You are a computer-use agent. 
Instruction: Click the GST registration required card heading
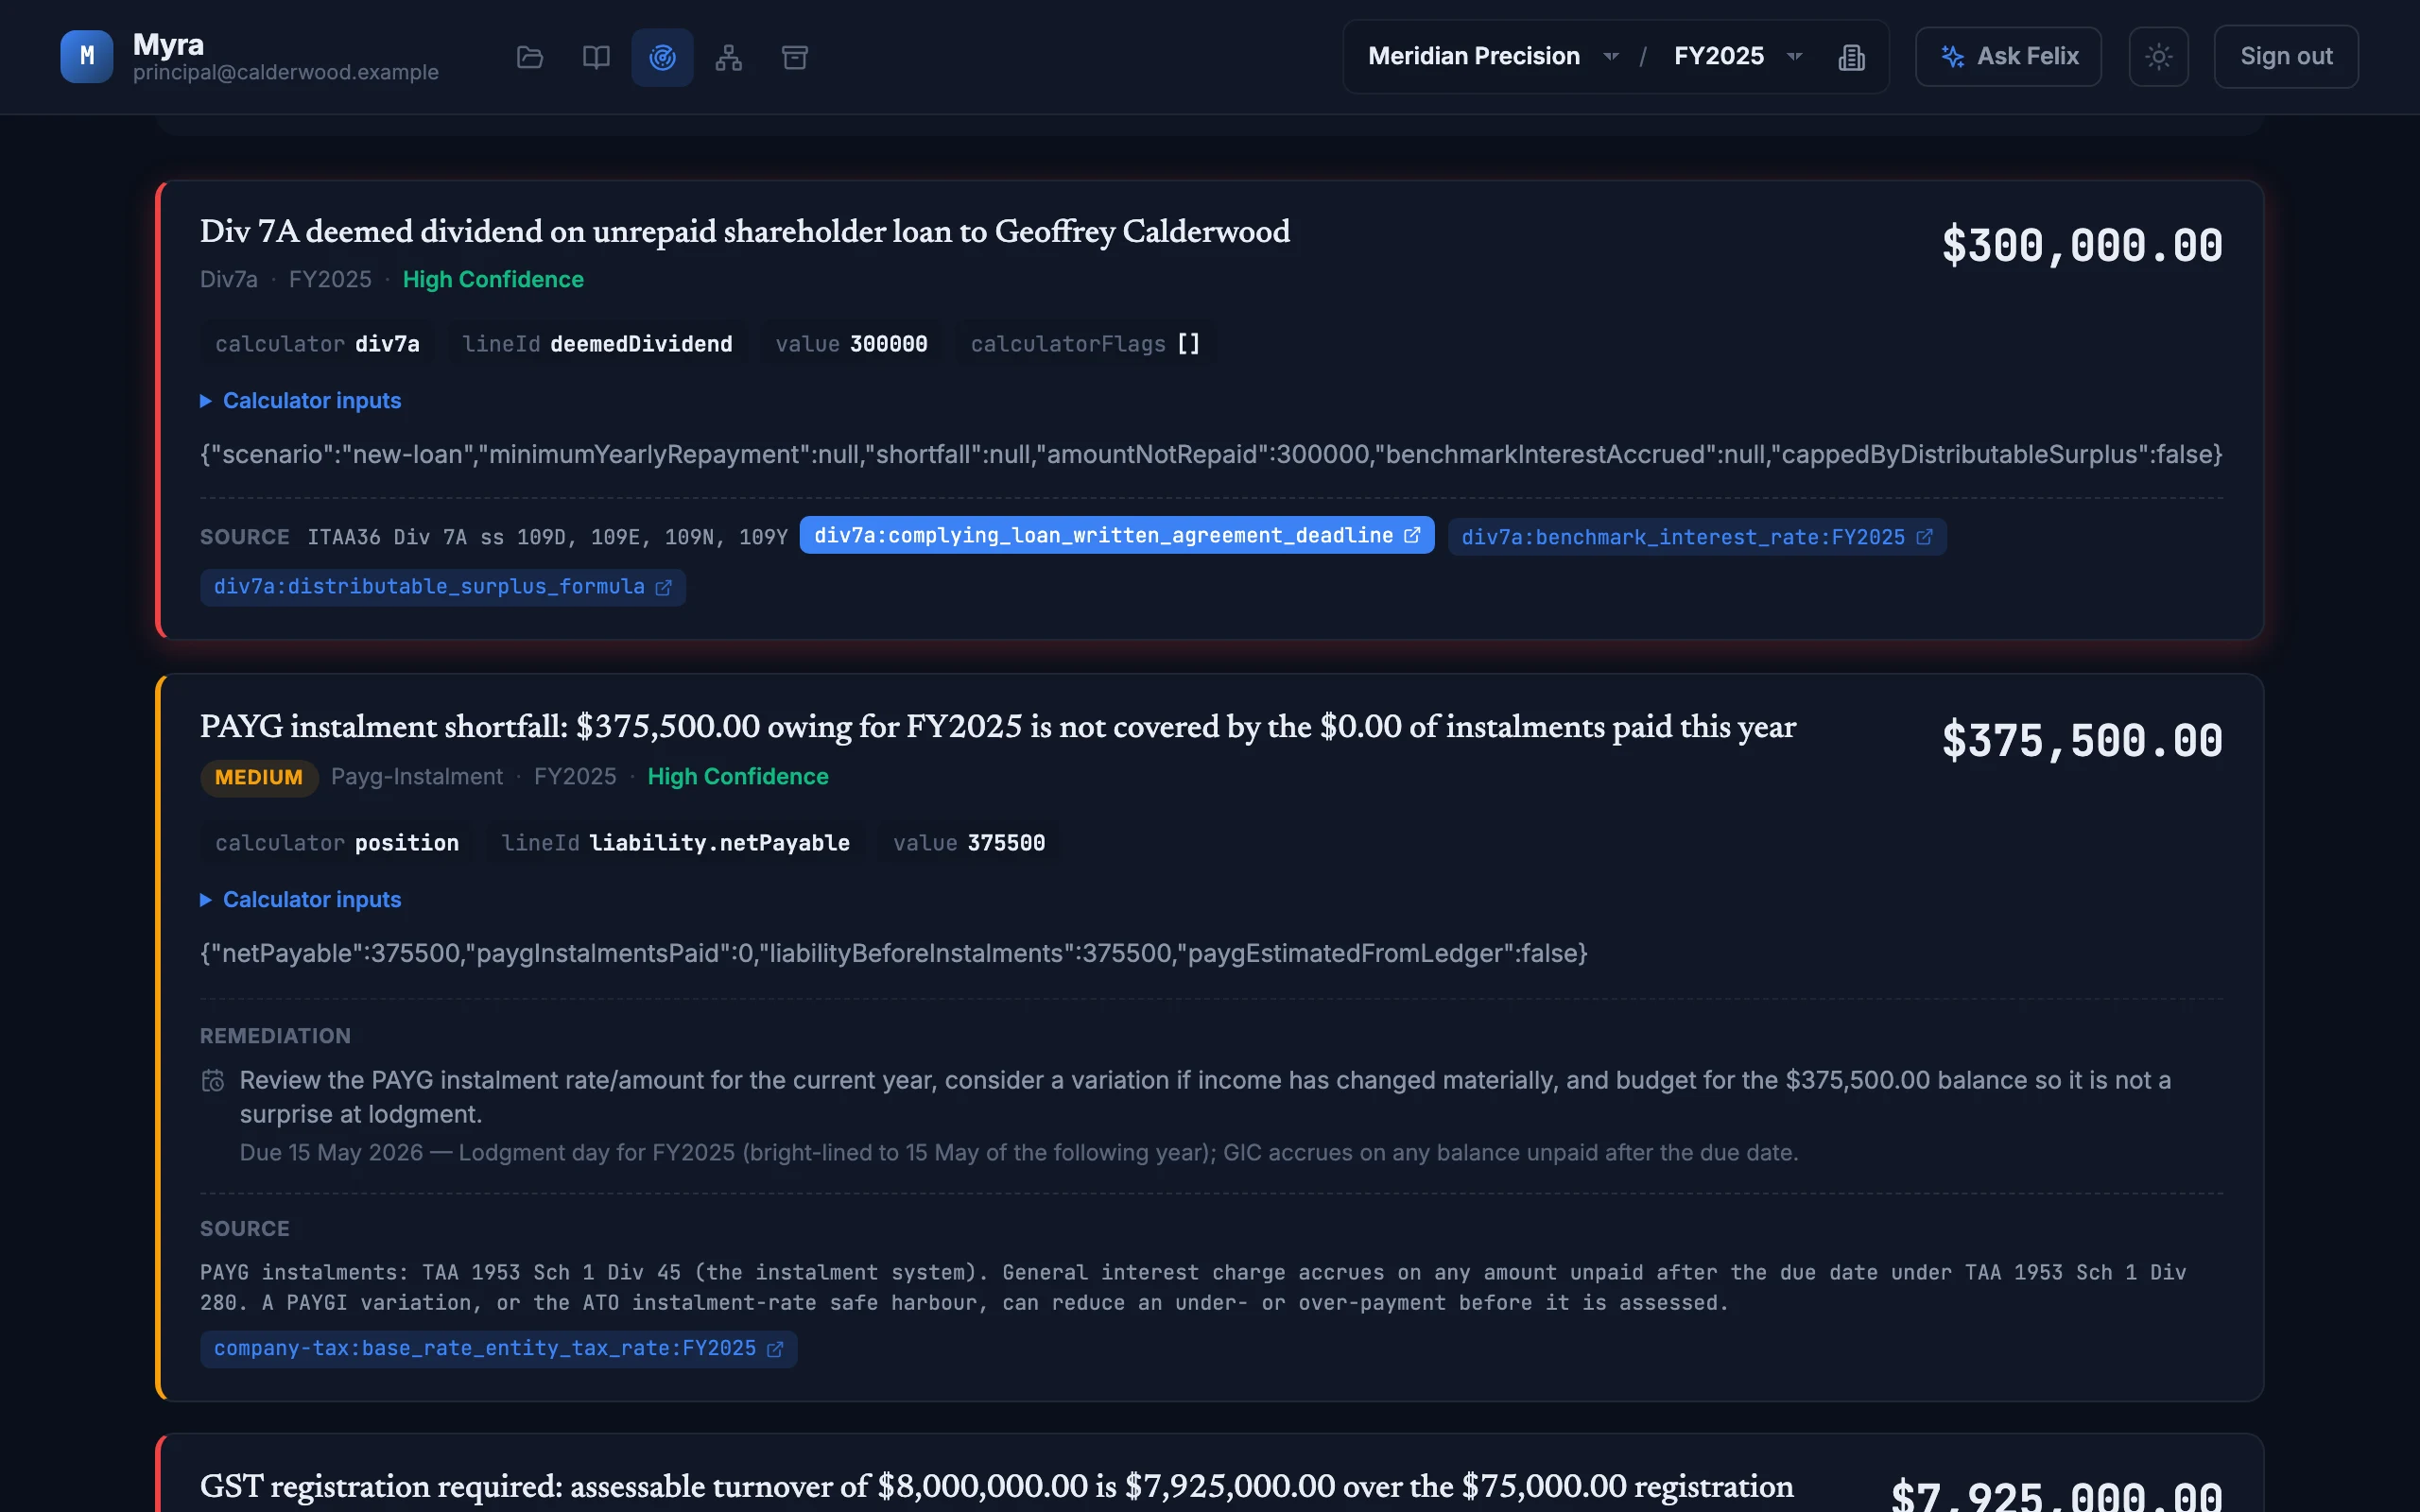[x=996, y=1486]
